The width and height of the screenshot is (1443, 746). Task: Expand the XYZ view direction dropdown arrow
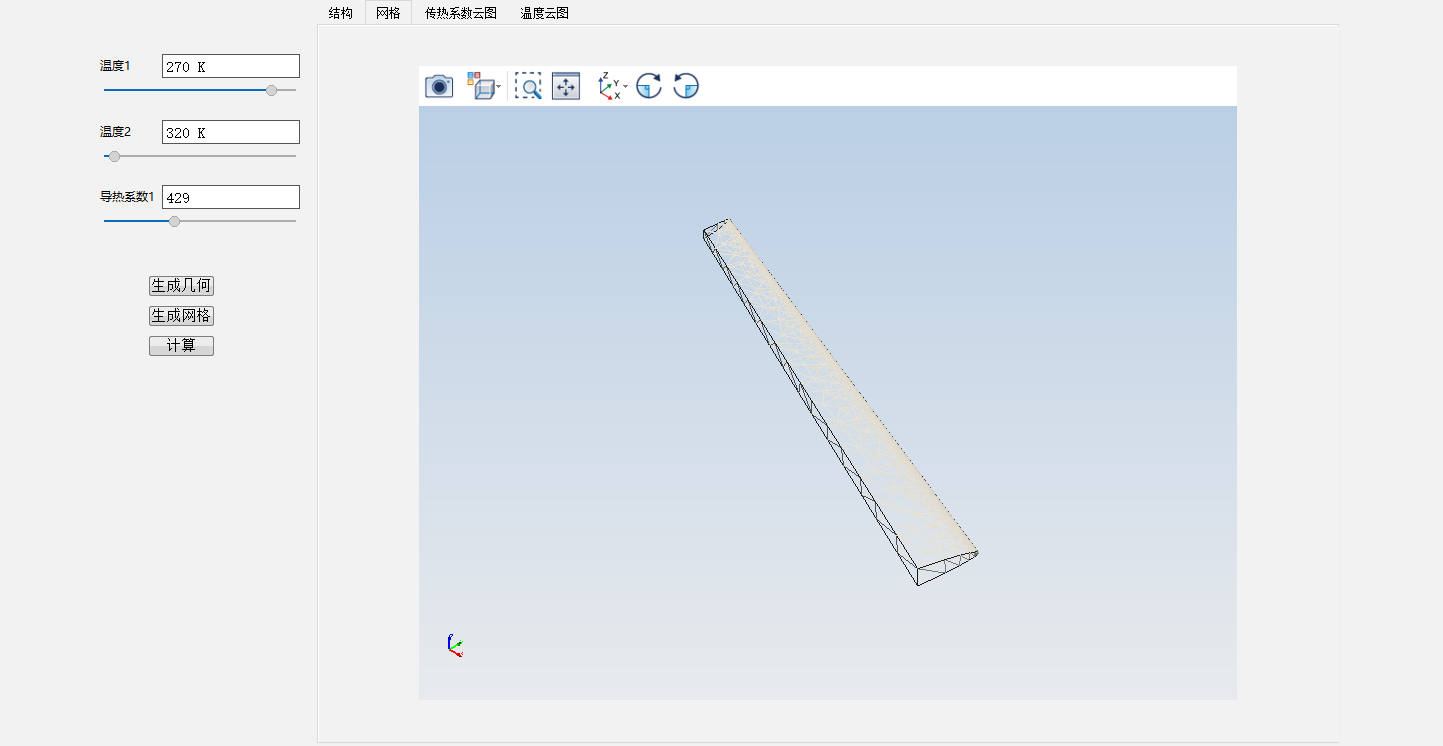(626, 87)
